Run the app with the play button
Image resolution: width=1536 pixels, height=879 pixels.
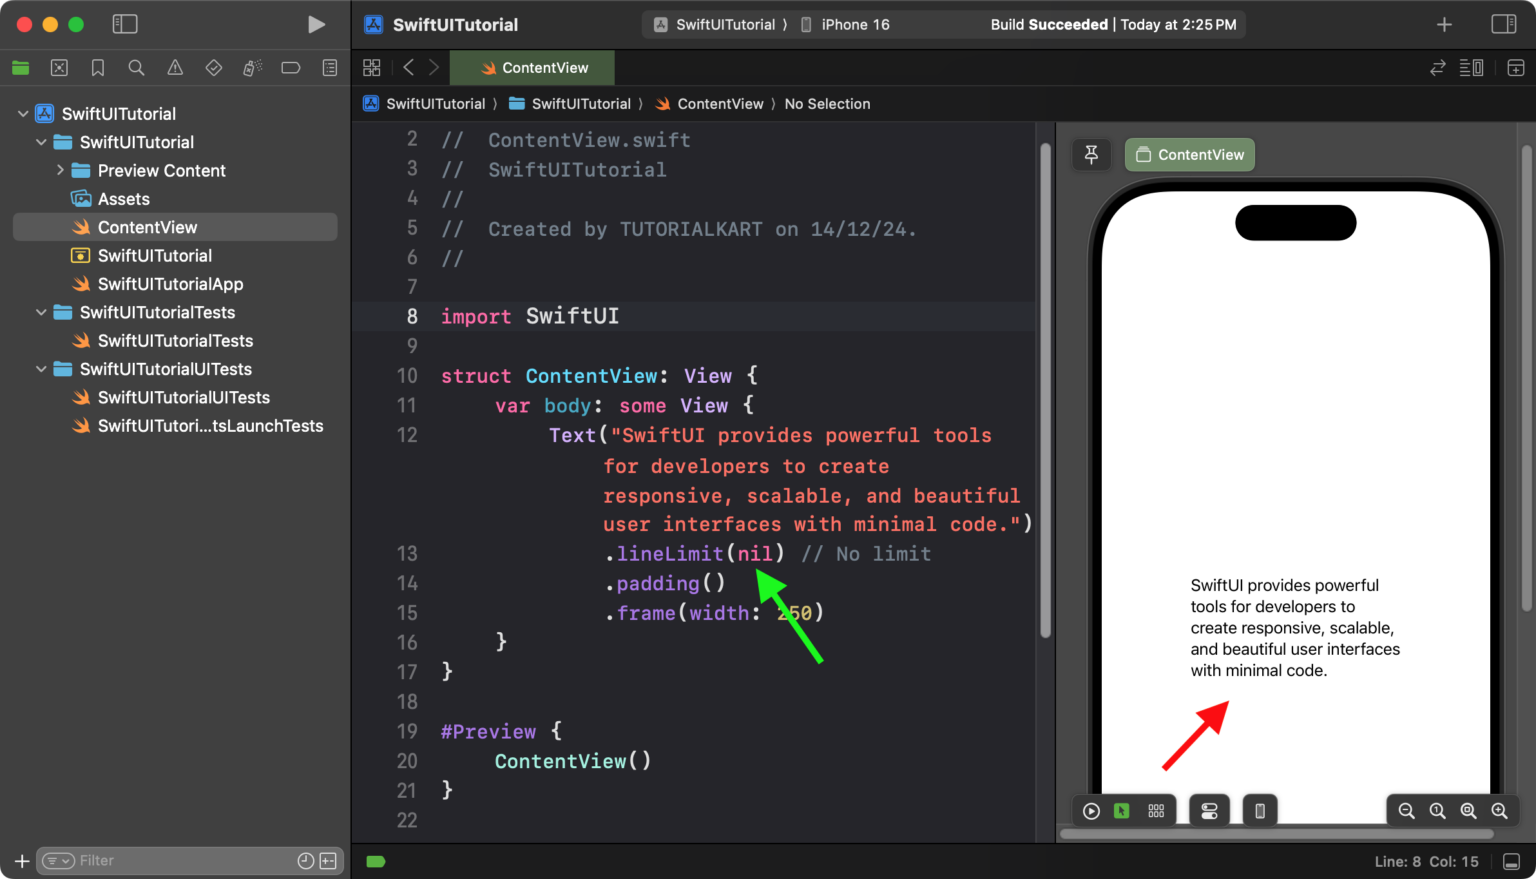pyautogui.click(x=316, y=24)
